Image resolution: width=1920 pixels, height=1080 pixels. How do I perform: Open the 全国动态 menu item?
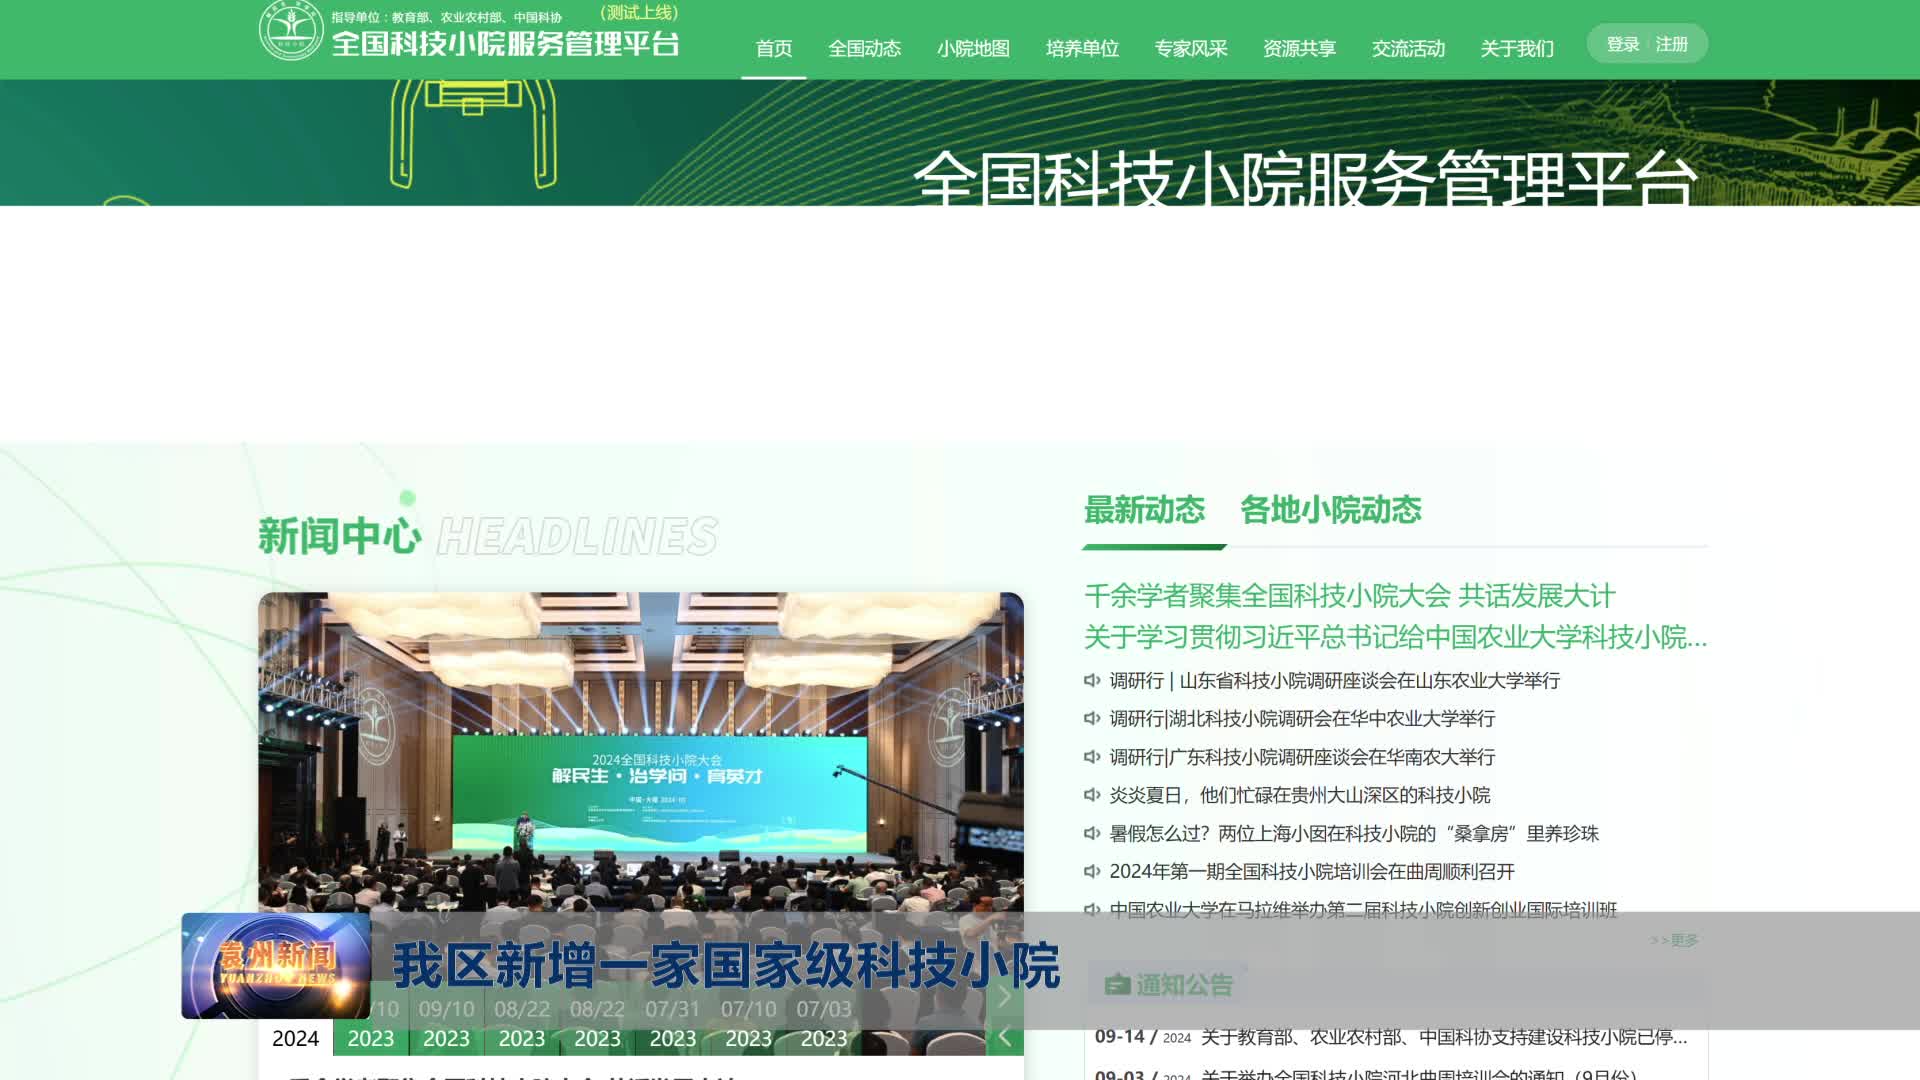[865, 48]
